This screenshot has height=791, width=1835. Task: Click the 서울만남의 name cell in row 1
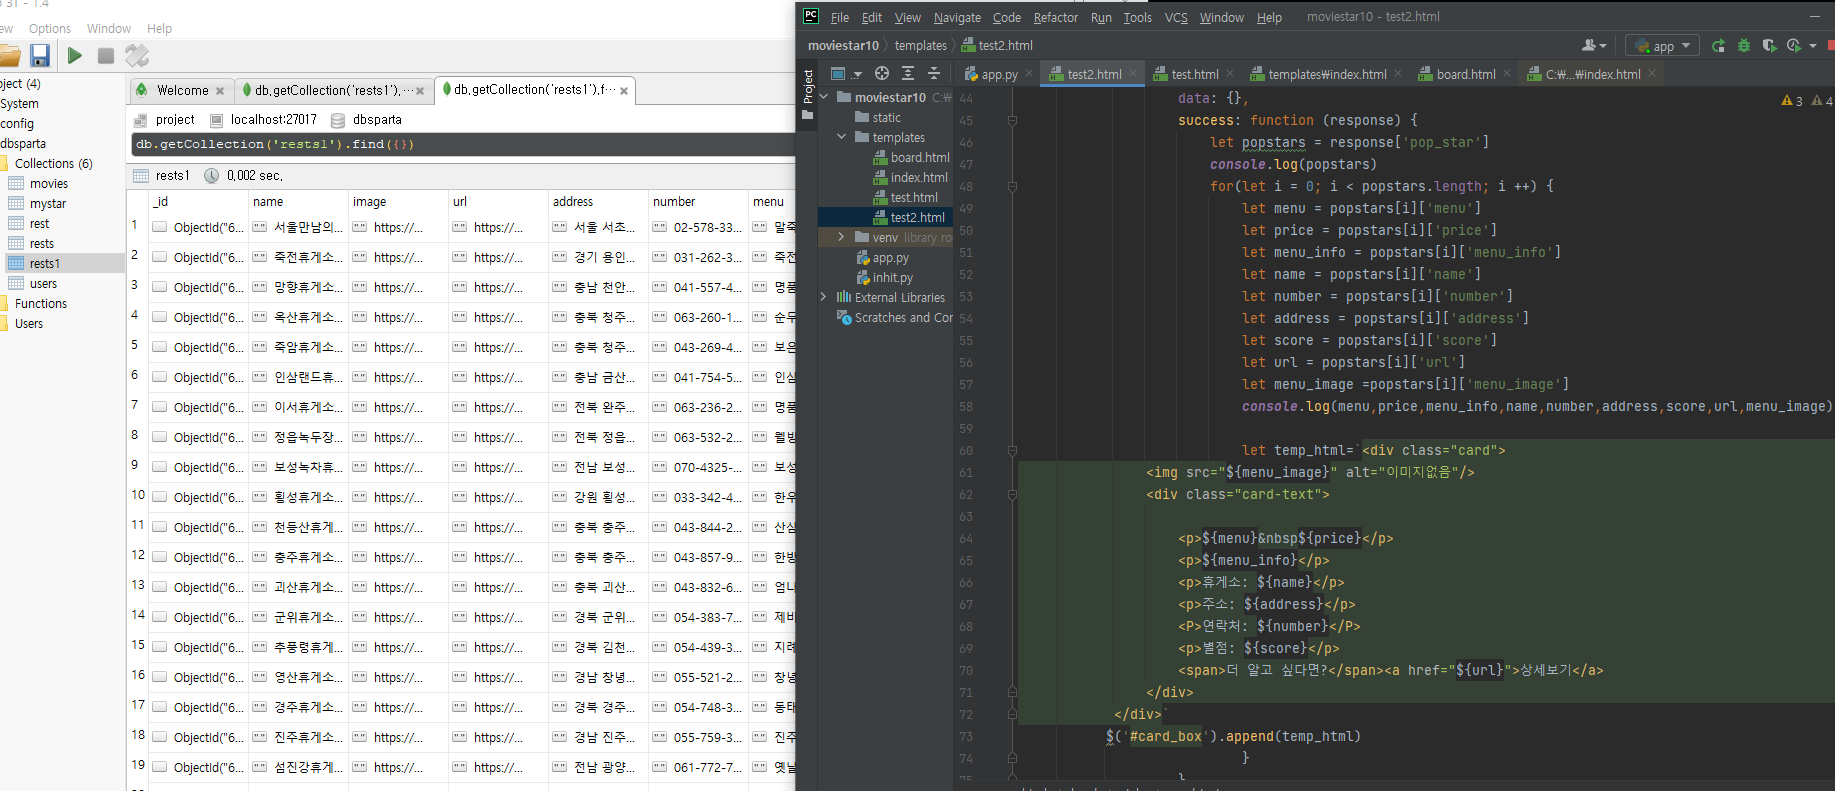pos(298,227)
